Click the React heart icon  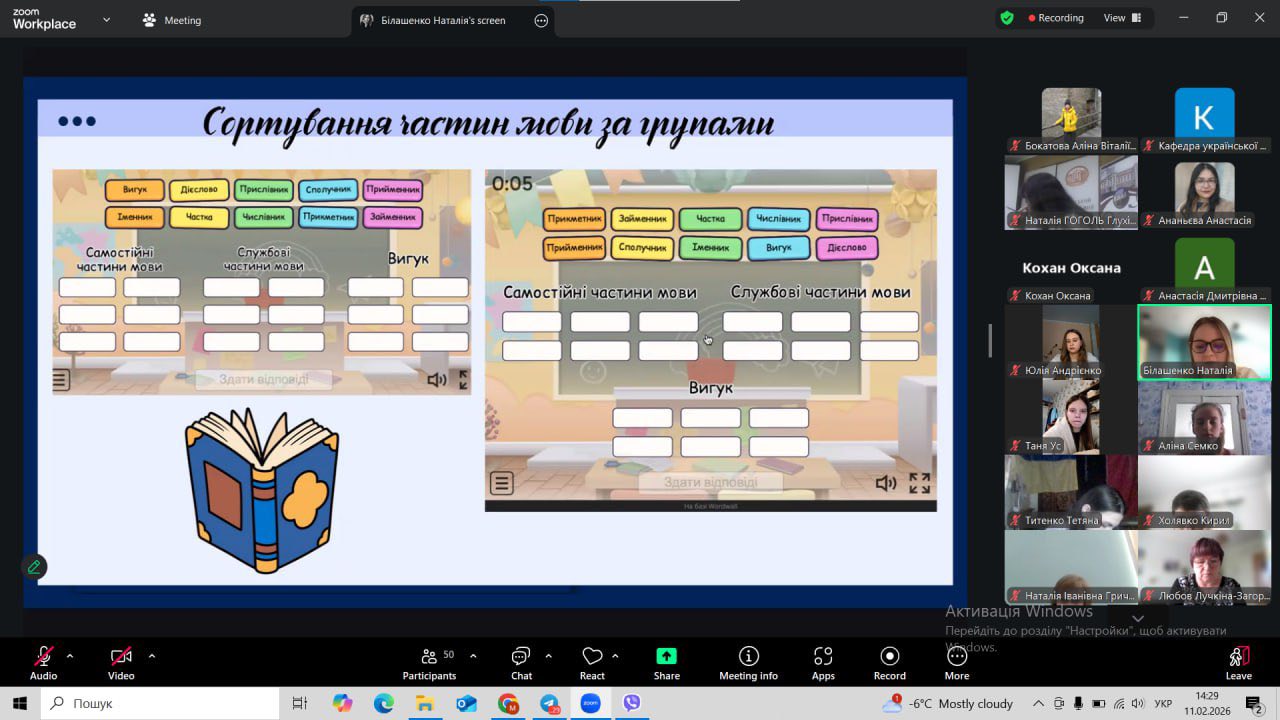pos(592,663)
